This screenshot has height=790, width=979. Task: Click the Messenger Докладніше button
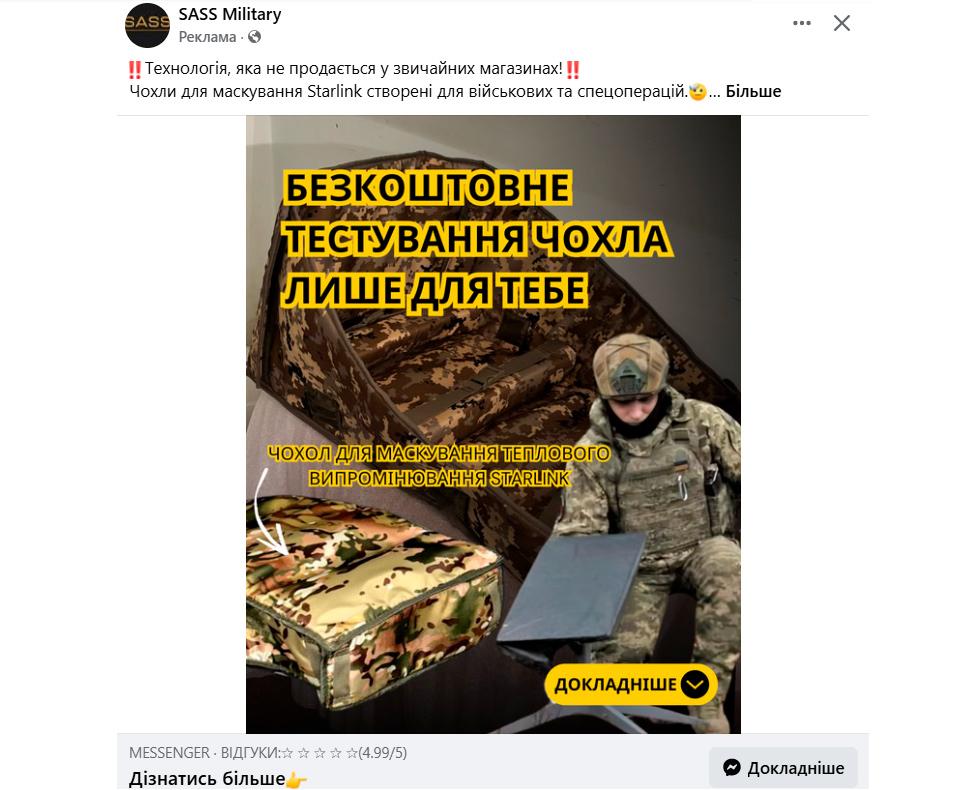pos(784,768)
